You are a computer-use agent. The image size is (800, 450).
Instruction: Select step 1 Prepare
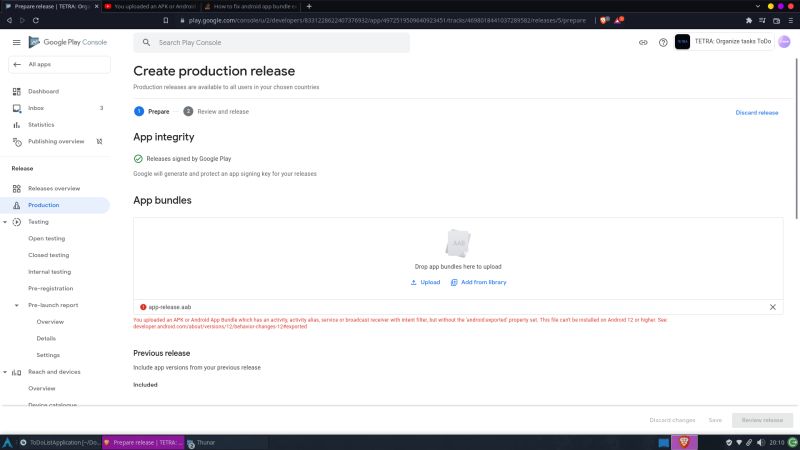[152, 111]
